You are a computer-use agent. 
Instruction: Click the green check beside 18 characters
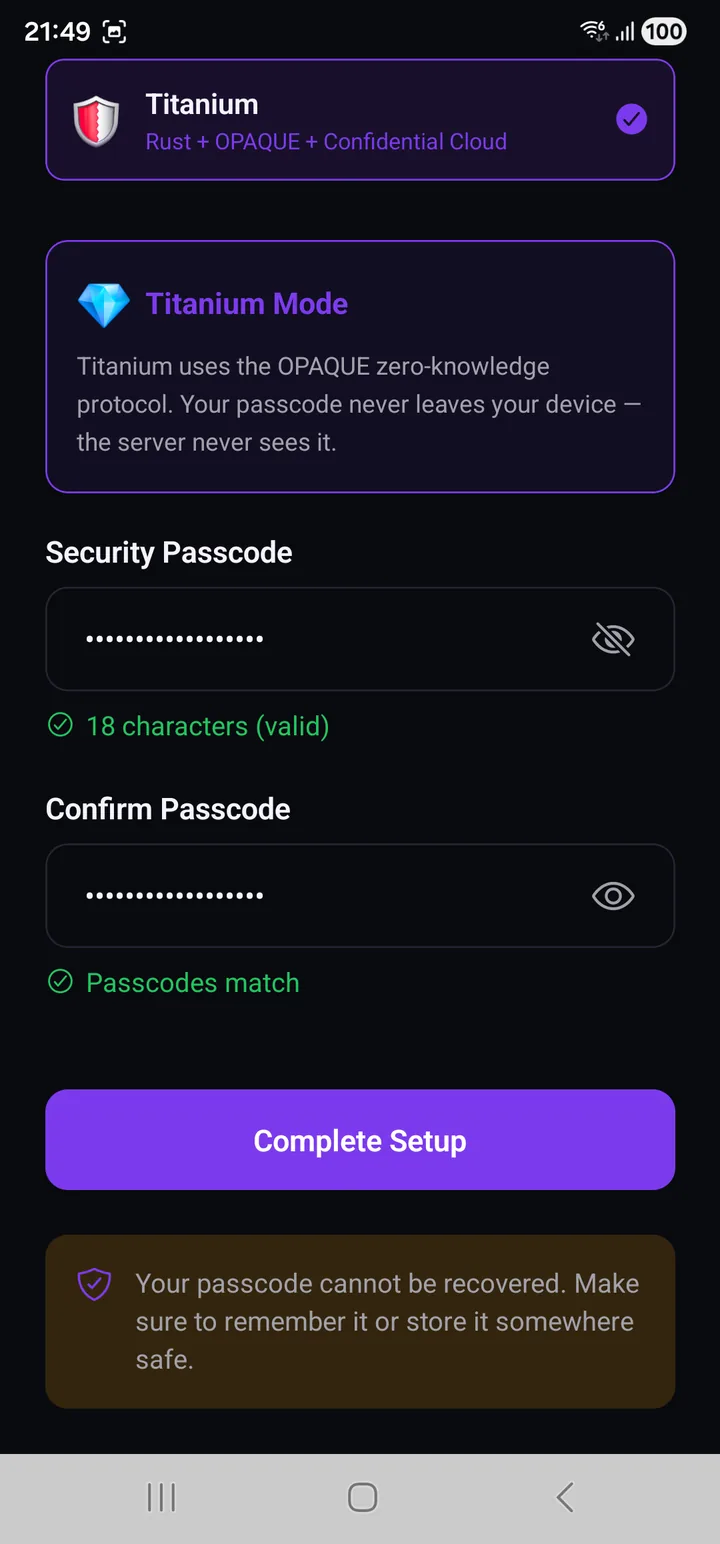60,725
